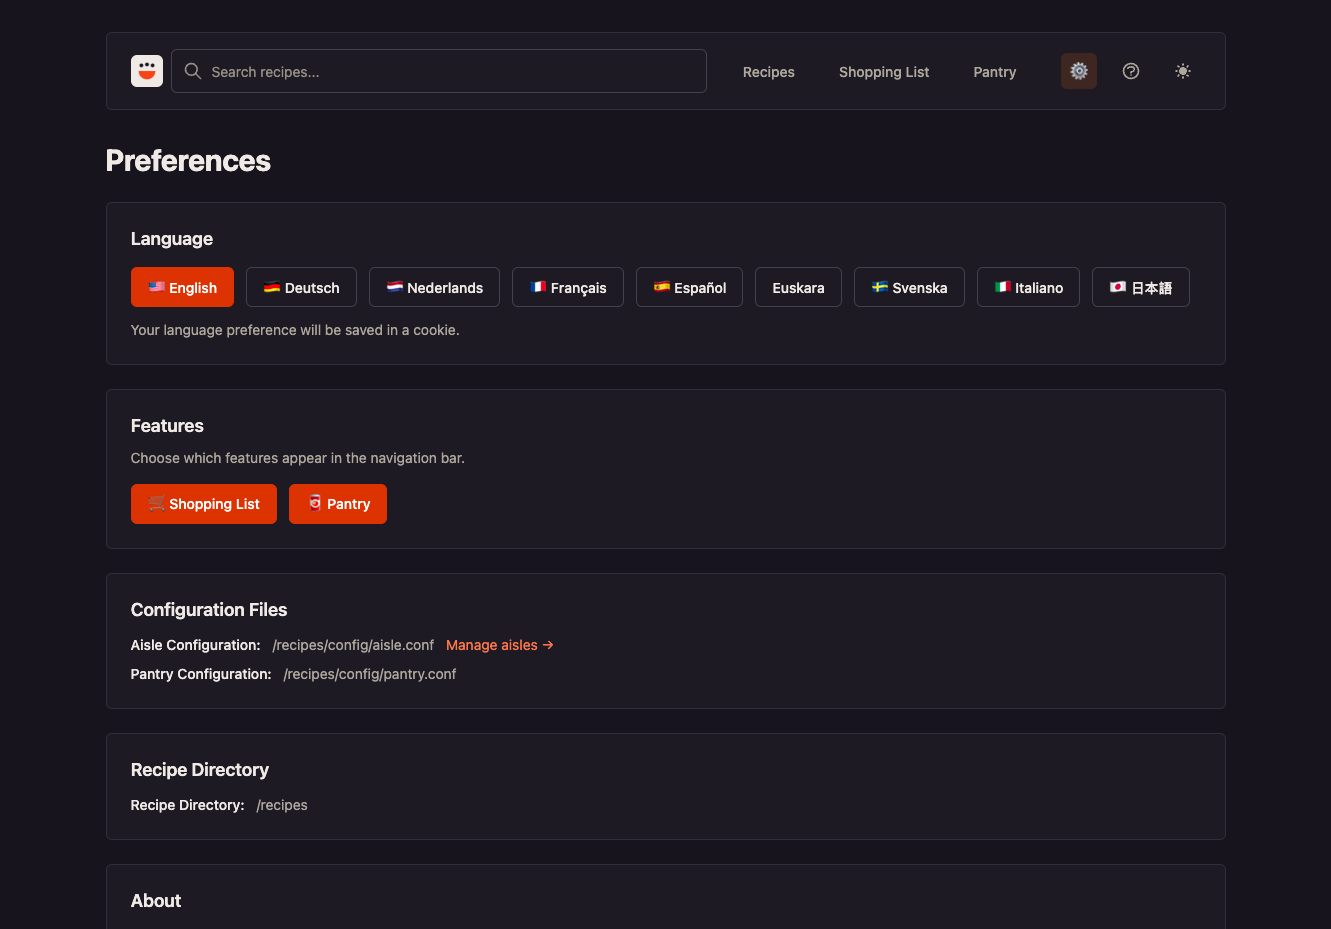
Task: Open the Pantry navigation item
Action: (995, 72)
